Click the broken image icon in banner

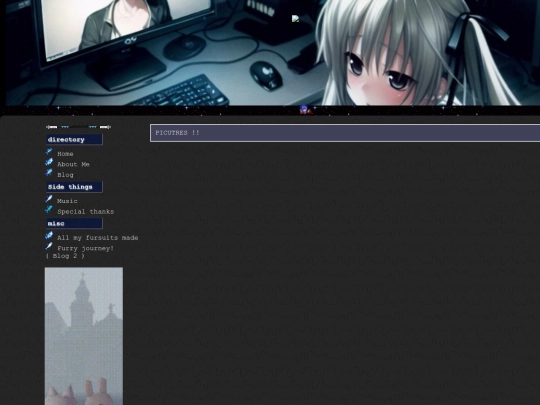click(295, 19)
